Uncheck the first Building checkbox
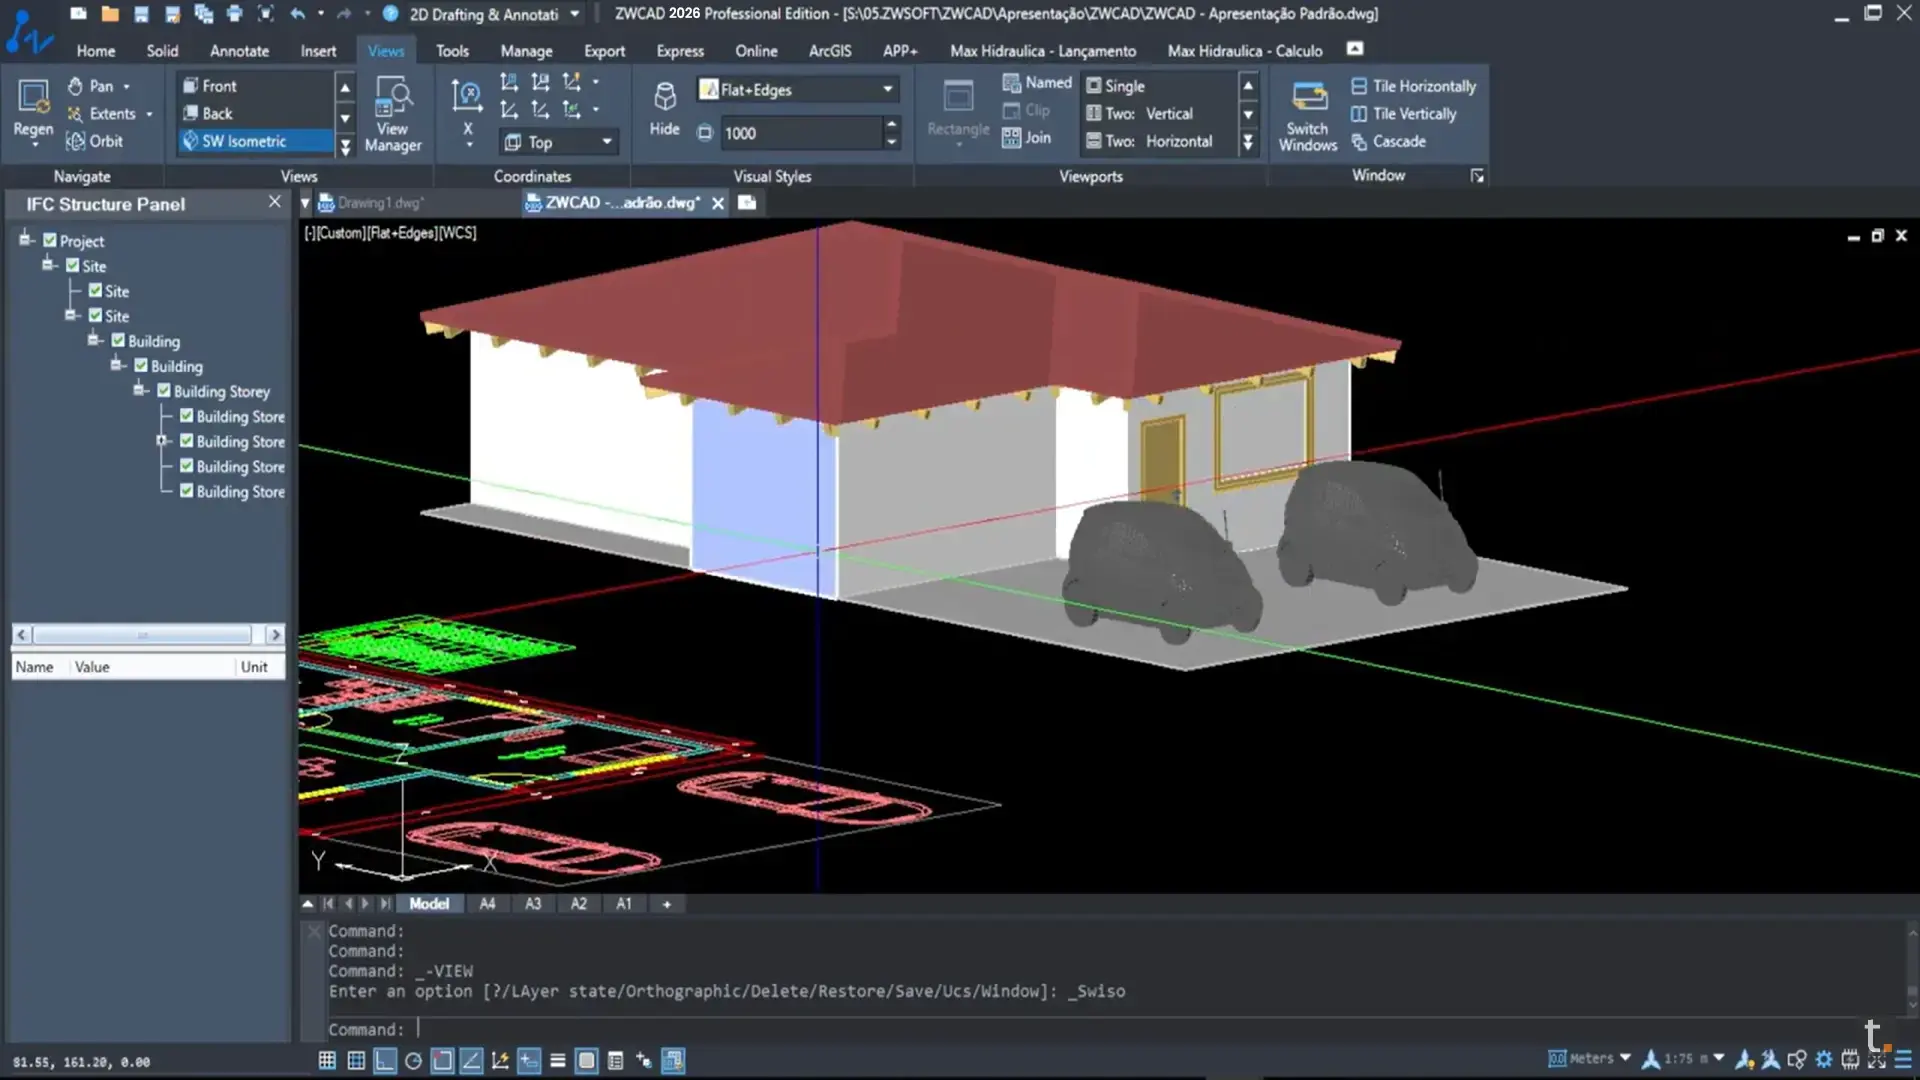This screenshot has height=1080, width=1920. tap(118, 341)
